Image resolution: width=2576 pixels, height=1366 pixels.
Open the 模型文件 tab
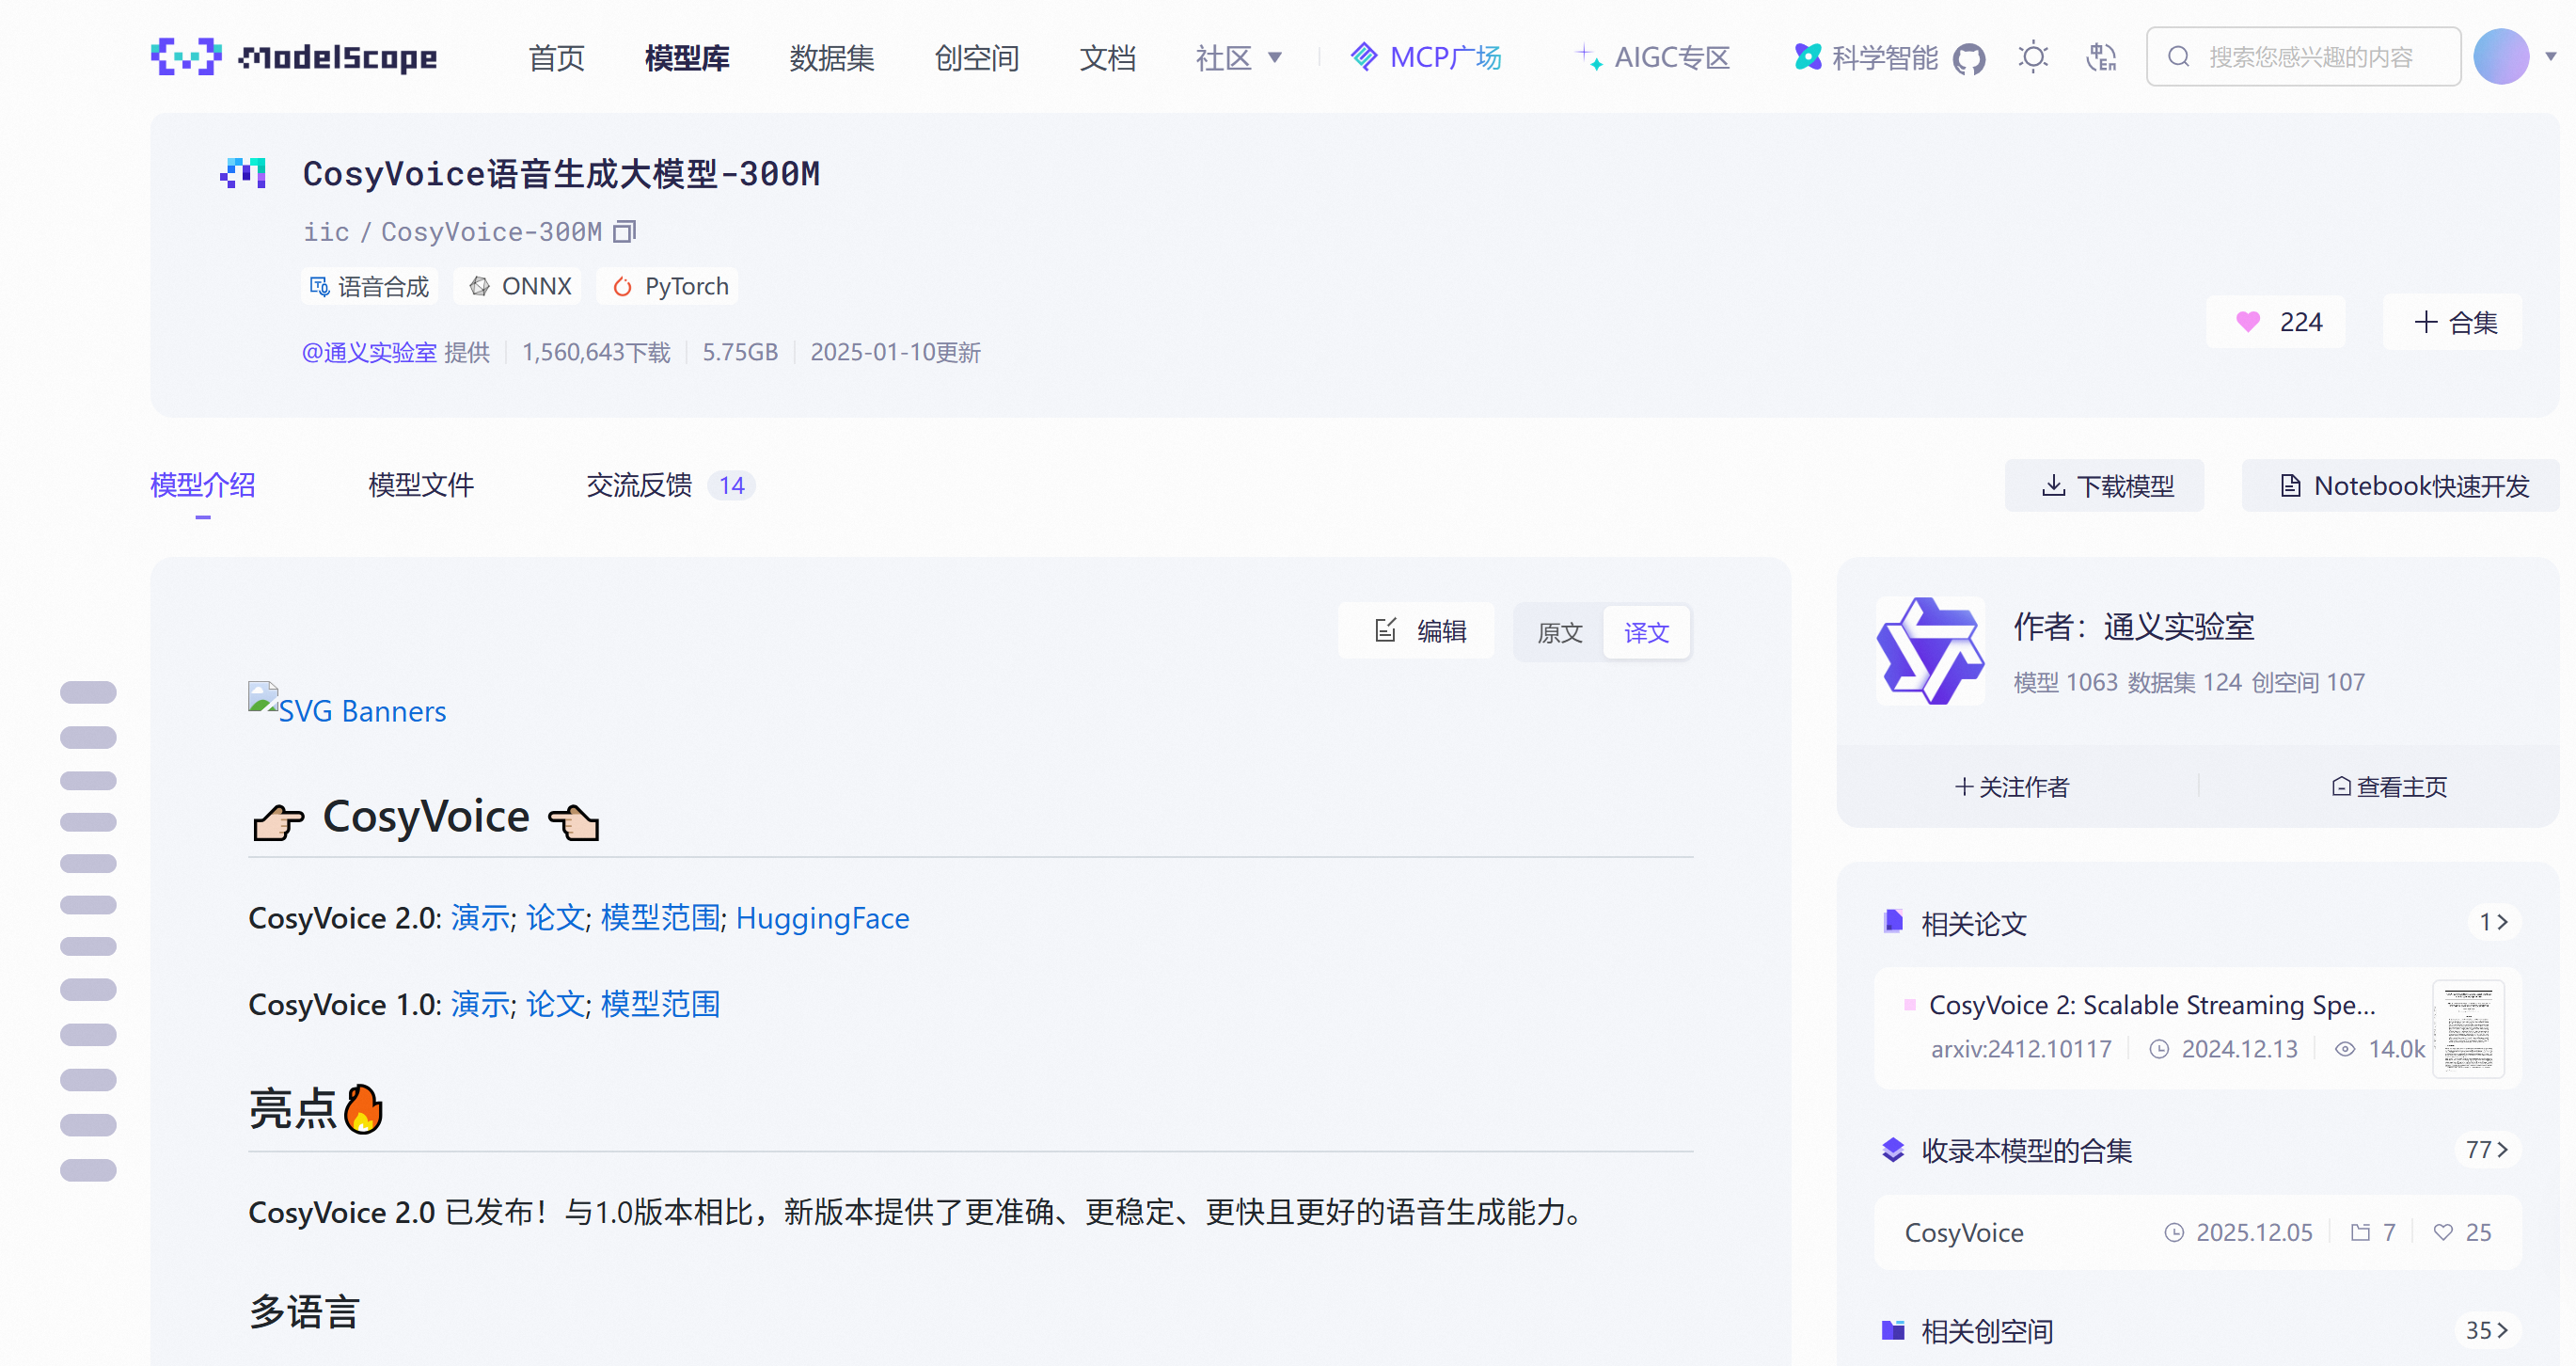[420, 486]
